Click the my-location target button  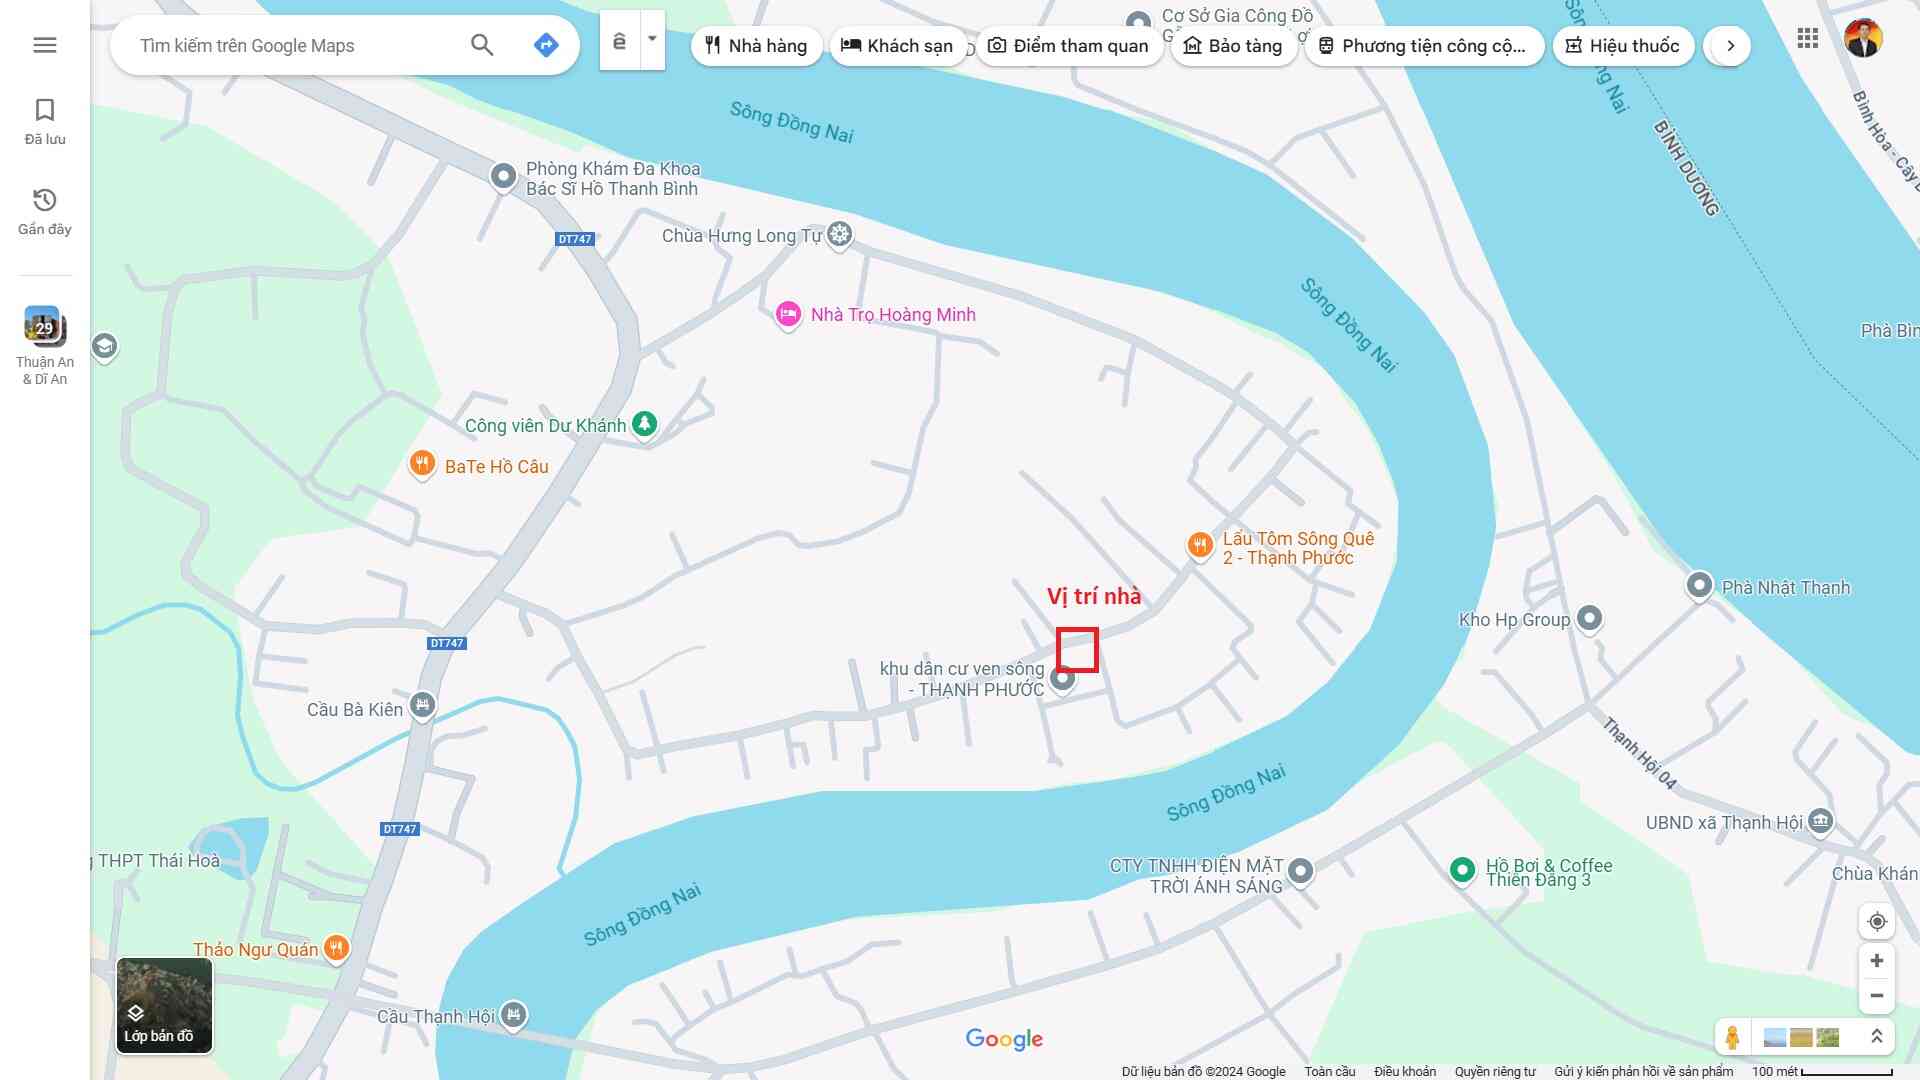coord(1877,921)
